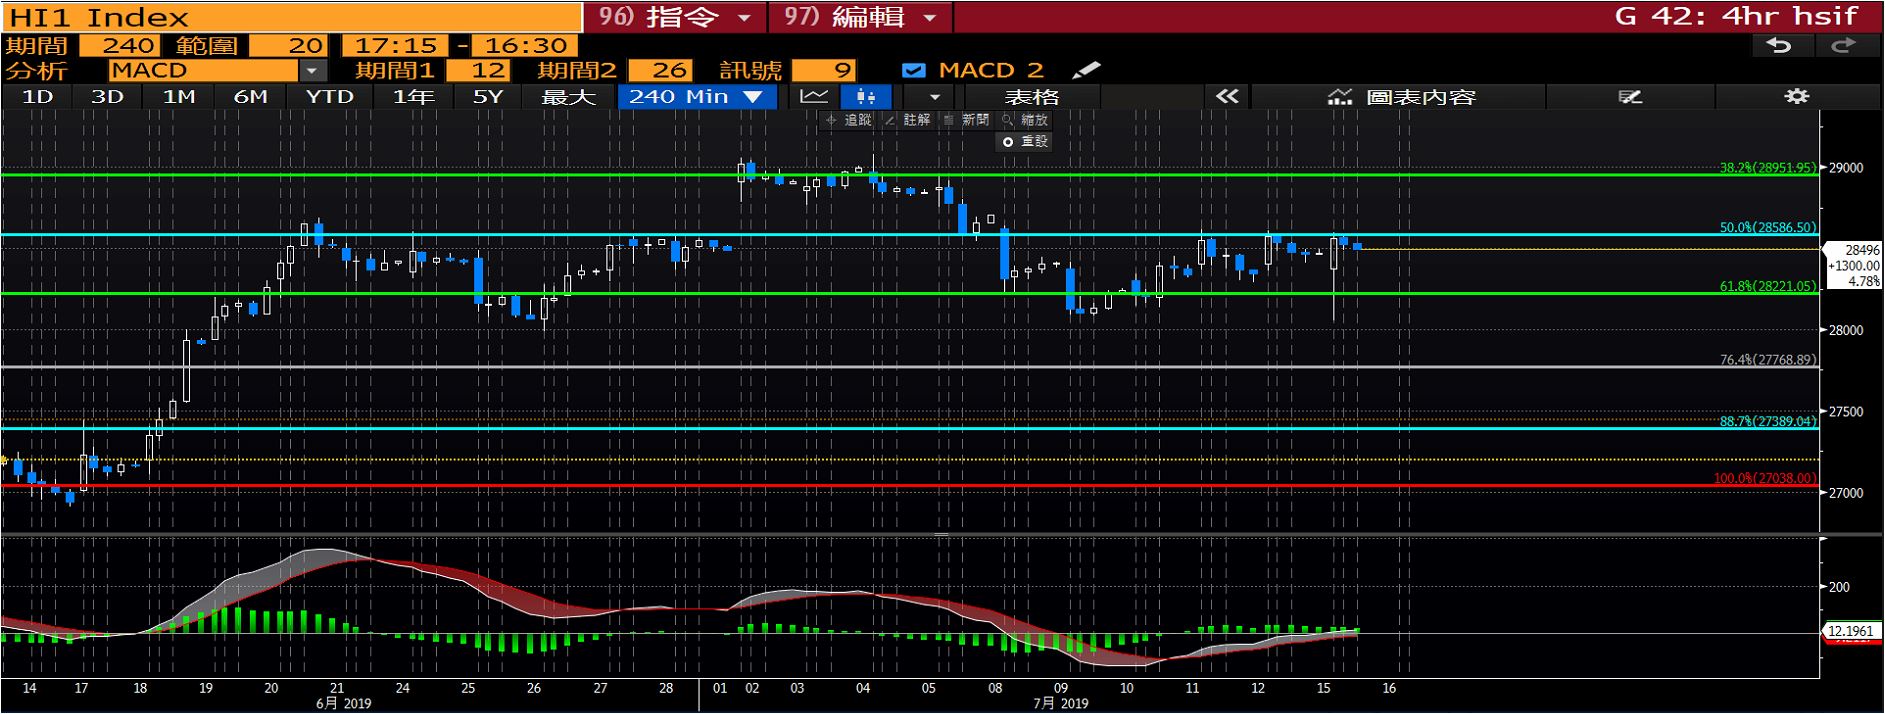1885x714 pixels.
Task: Open the 97) 編輯 menu
Action: (x=860, y=17)
